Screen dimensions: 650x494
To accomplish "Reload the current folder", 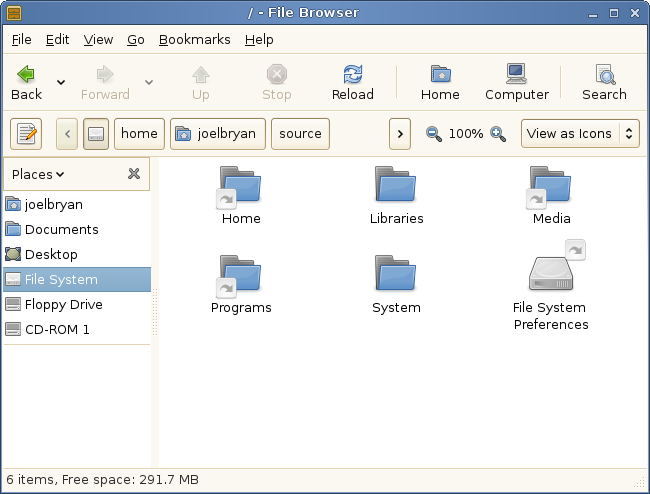I will [x=353, y=82].
